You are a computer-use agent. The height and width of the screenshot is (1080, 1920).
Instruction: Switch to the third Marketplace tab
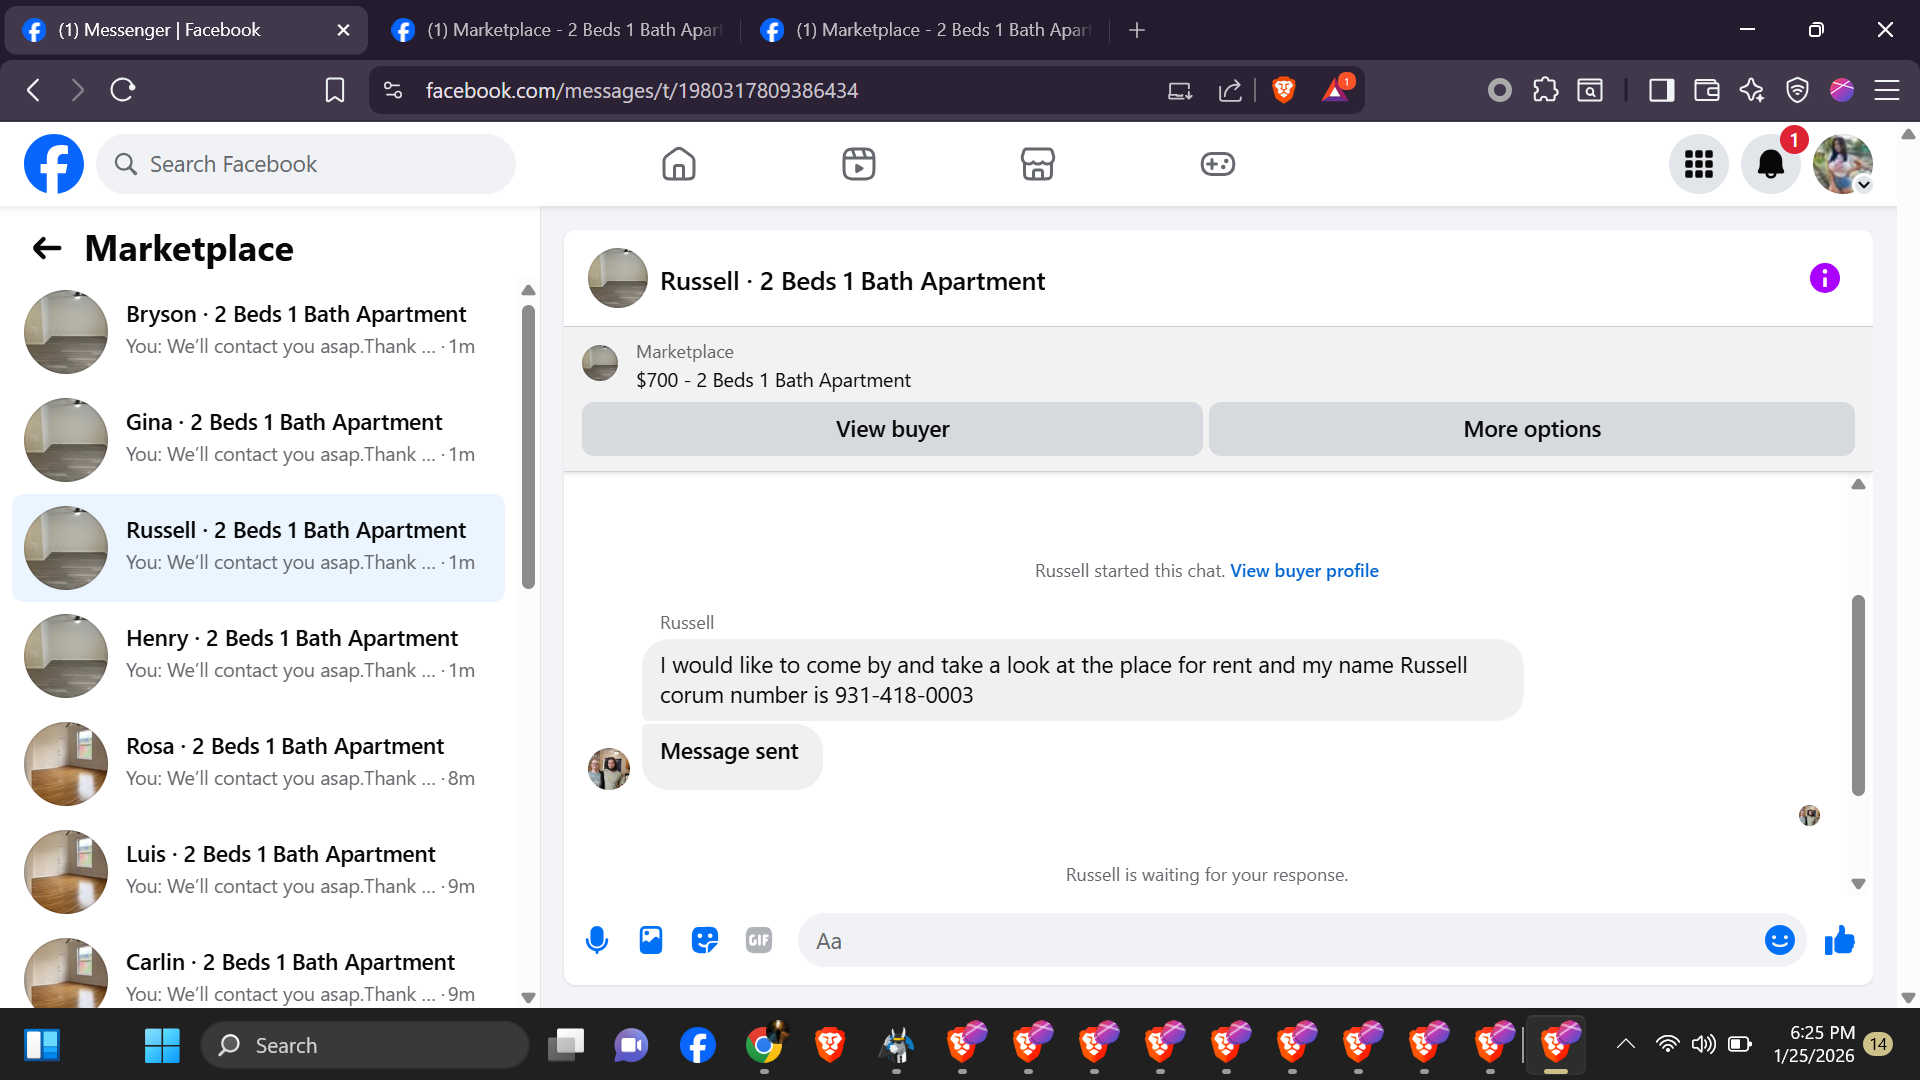925,30
